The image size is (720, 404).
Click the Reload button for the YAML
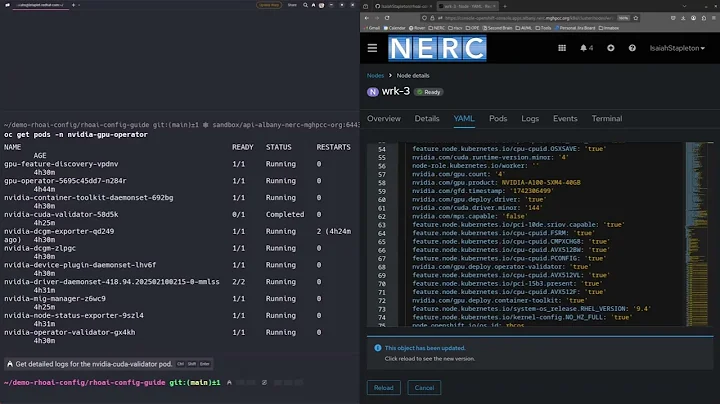tap(383, 387)
